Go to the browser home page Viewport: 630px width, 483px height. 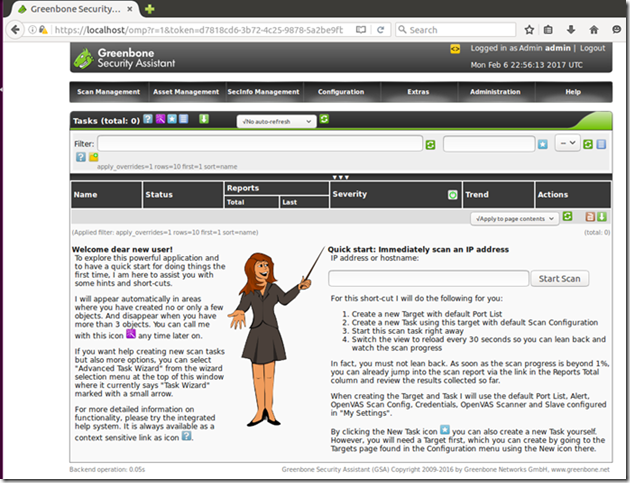tap(594, 30)
